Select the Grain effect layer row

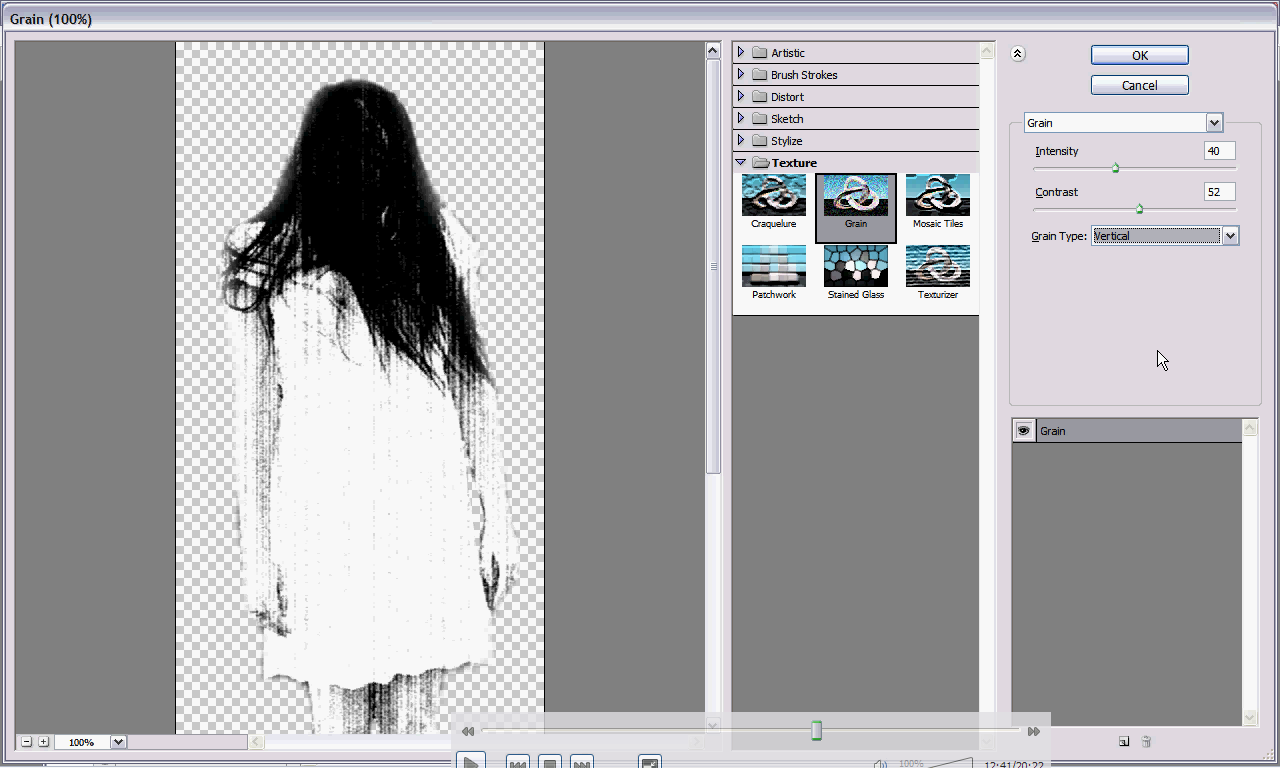(x=1127, y=431)
